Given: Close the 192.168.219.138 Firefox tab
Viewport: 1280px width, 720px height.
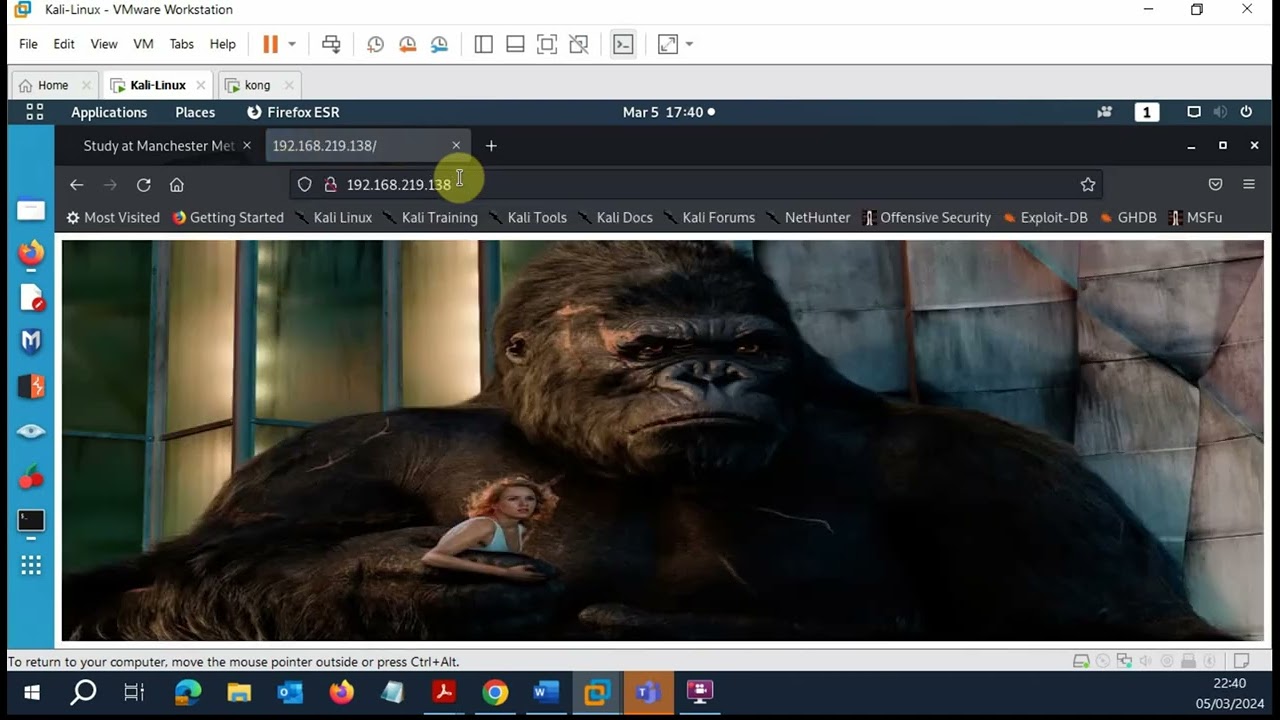Looking at the screenshot, I should point(456,146).
